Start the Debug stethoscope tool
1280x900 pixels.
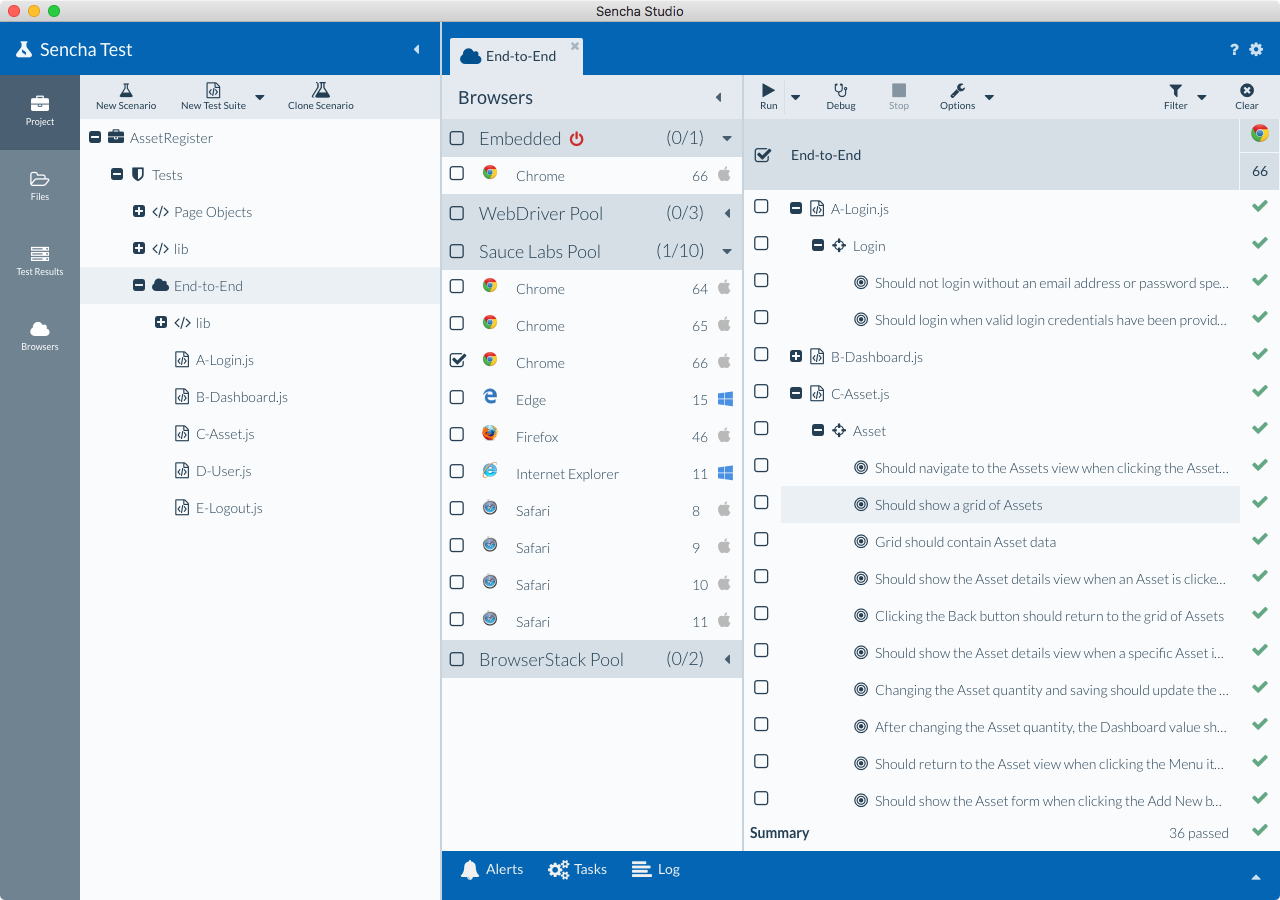click(841, 90)
